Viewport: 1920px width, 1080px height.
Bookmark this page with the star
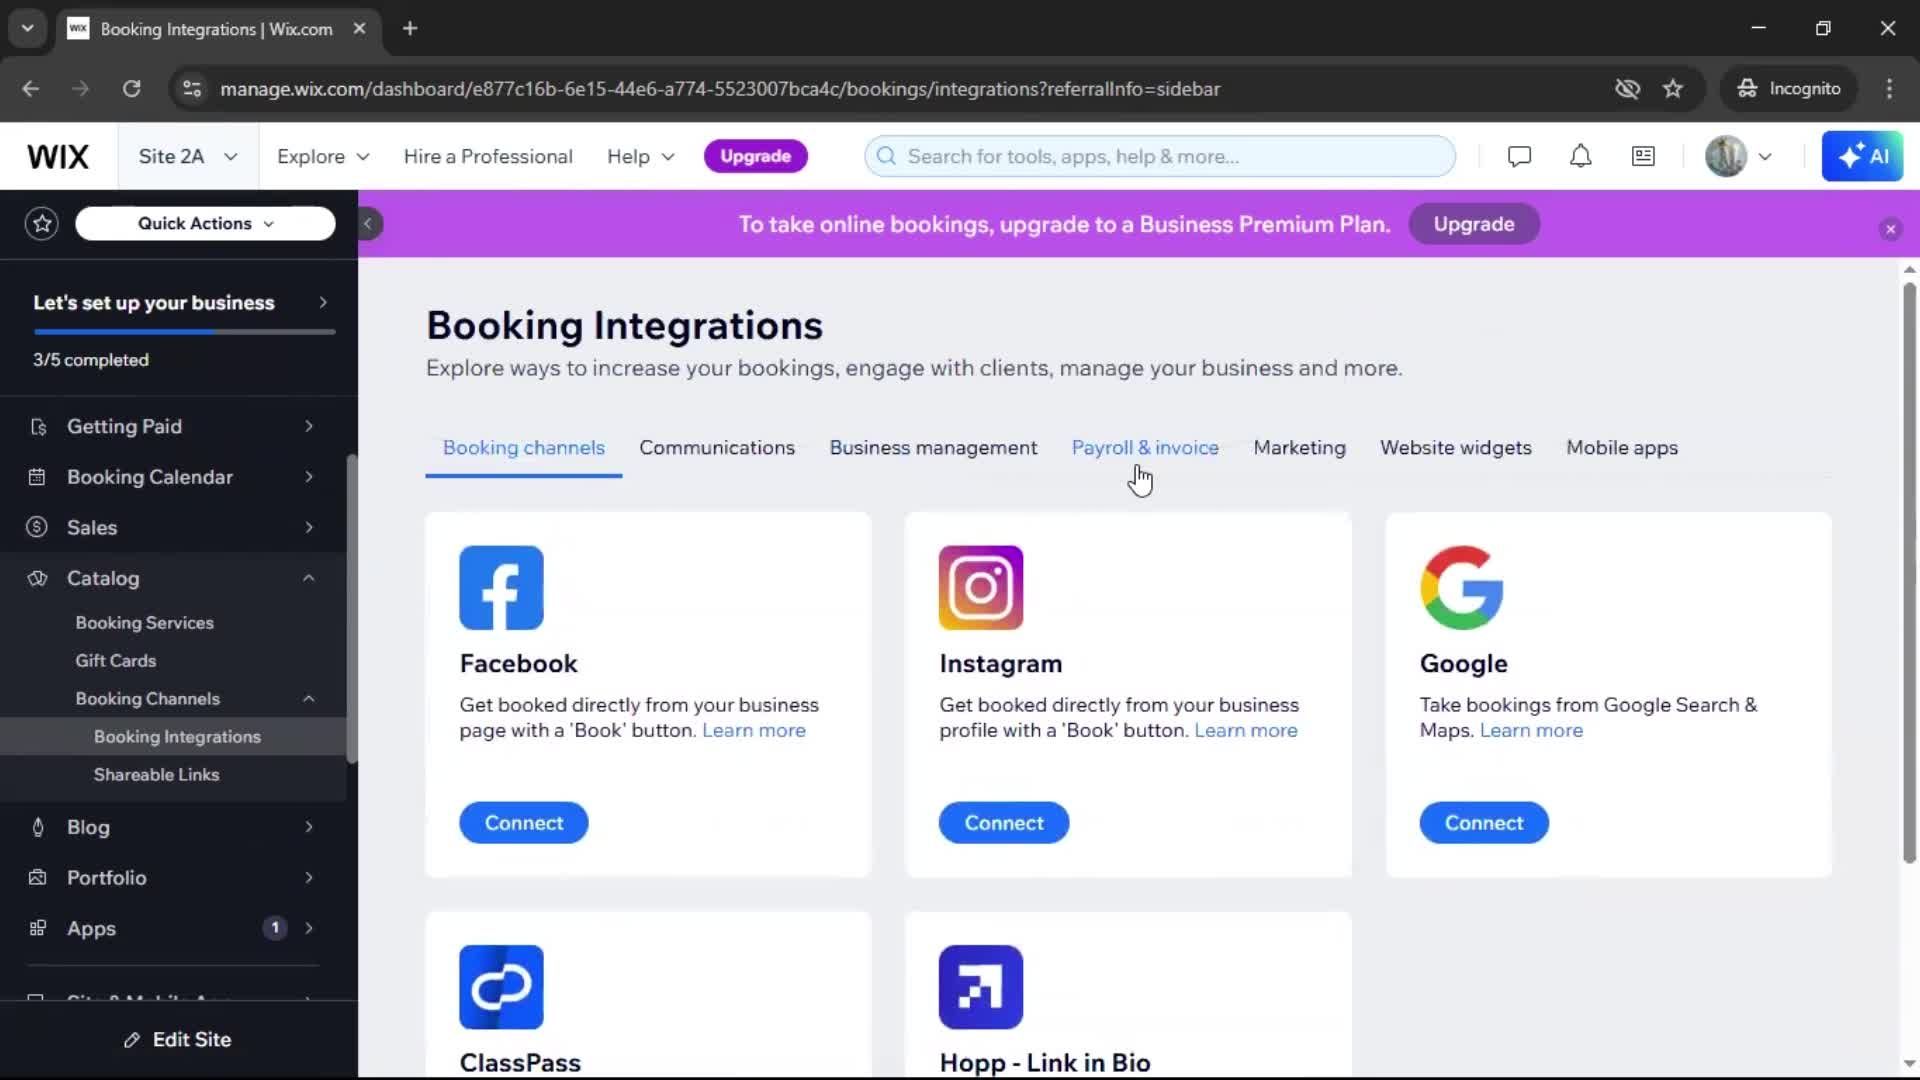[x=1672, y=89]
